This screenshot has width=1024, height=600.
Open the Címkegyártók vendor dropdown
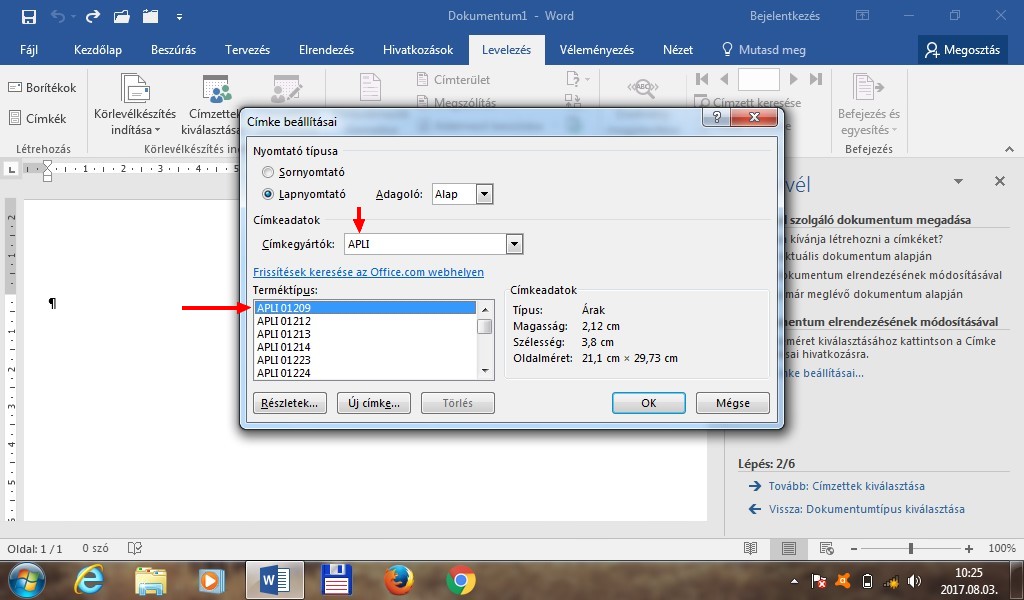point(515,244)
